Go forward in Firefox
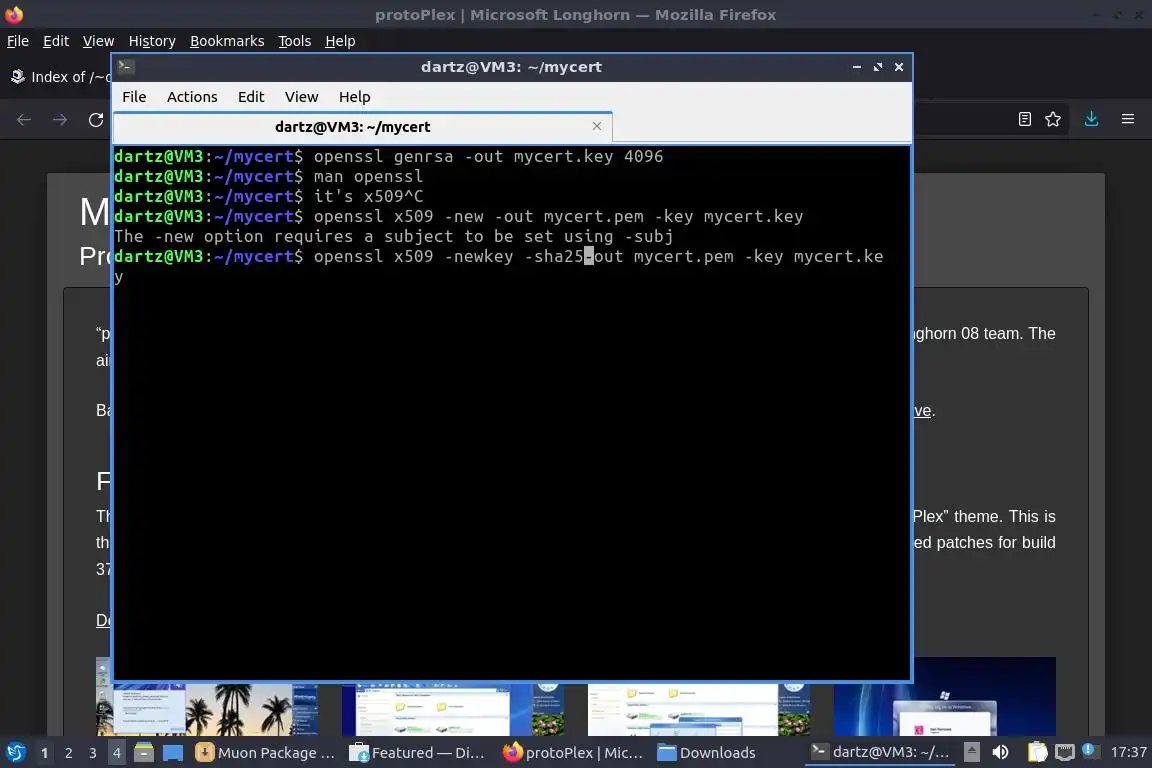The image size is (1152, 768). click(60, 120)
